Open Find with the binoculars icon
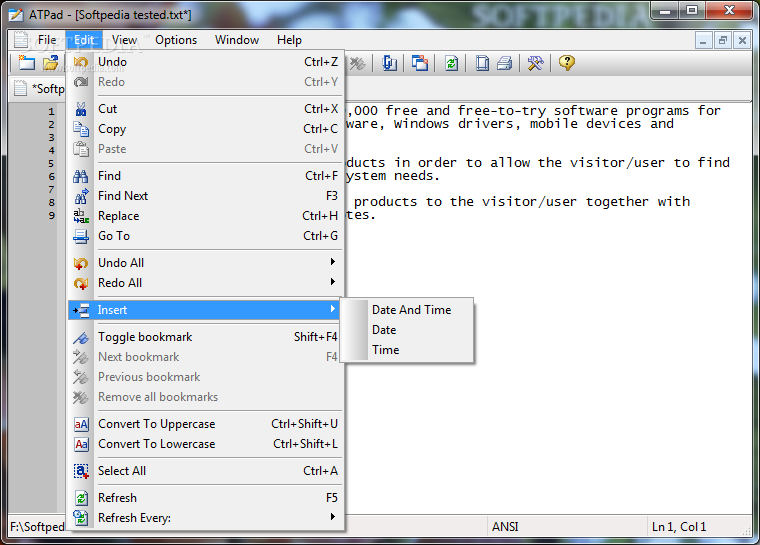Image resolution: width=760 pixels, height=545 pixels. click(x=206, y=176)
